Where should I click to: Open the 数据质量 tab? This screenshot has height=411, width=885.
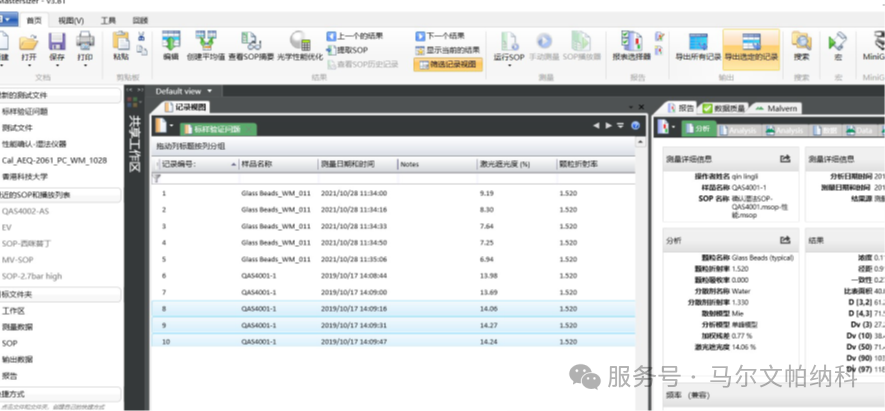(727, 108)
